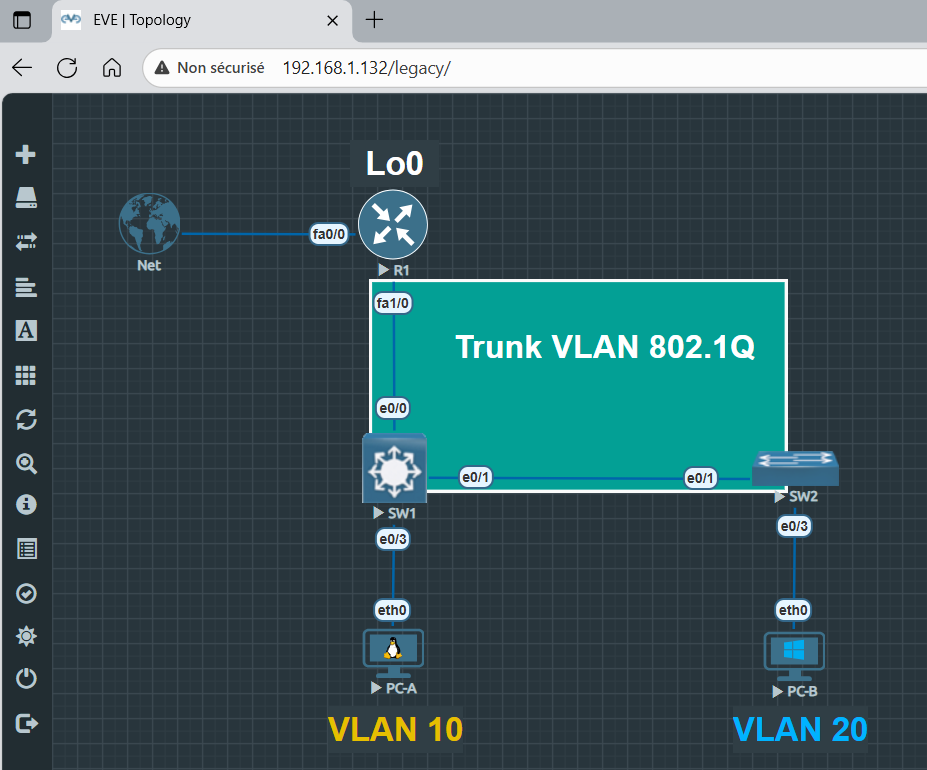The image size is (927, 770).
Task: Open Lab details list icon in sidebar
Action: 27,549
